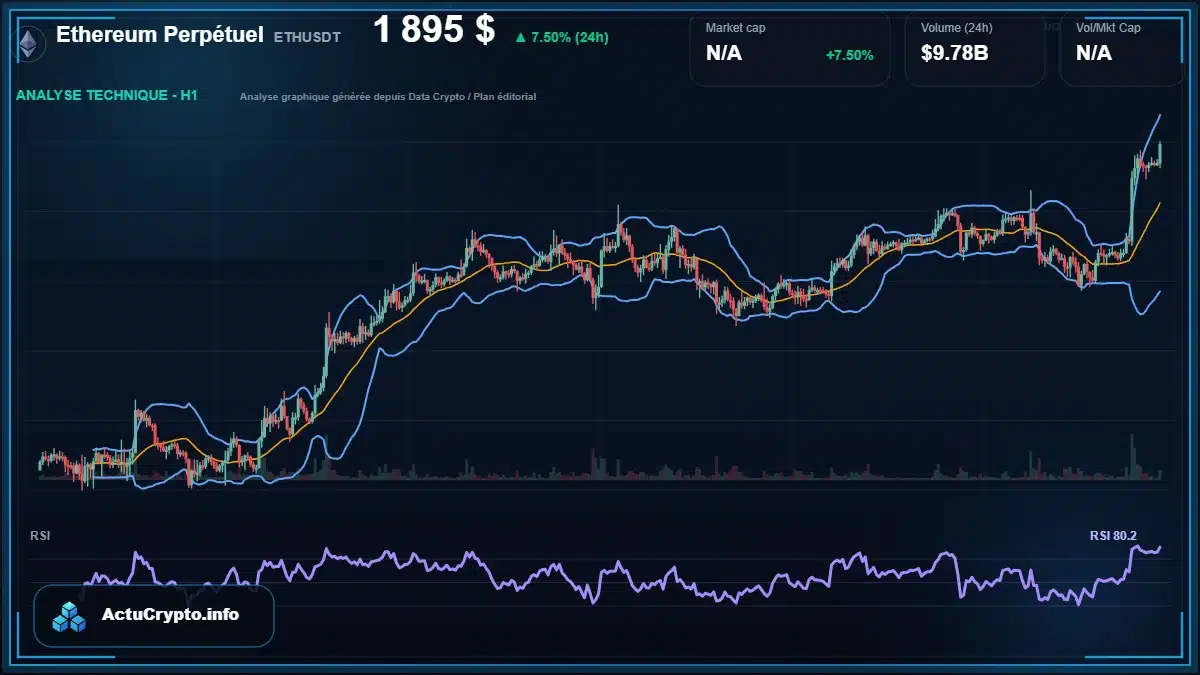The width and height of the screenshot is (1200, 675).
Task: Click the Analyse graphique générée depuis Data Crypto caption
Action: pyautogui.click(x=388, y=97)
